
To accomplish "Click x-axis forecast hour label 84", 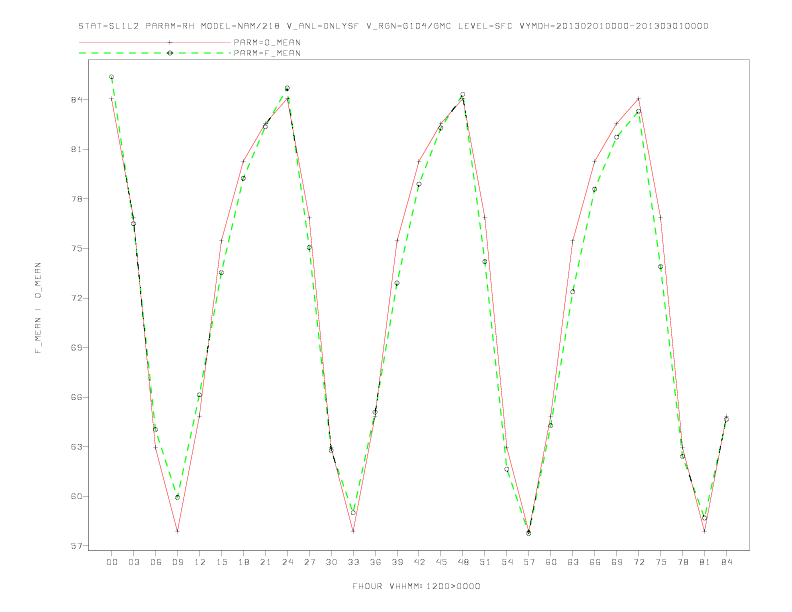I will coord(726,562).
